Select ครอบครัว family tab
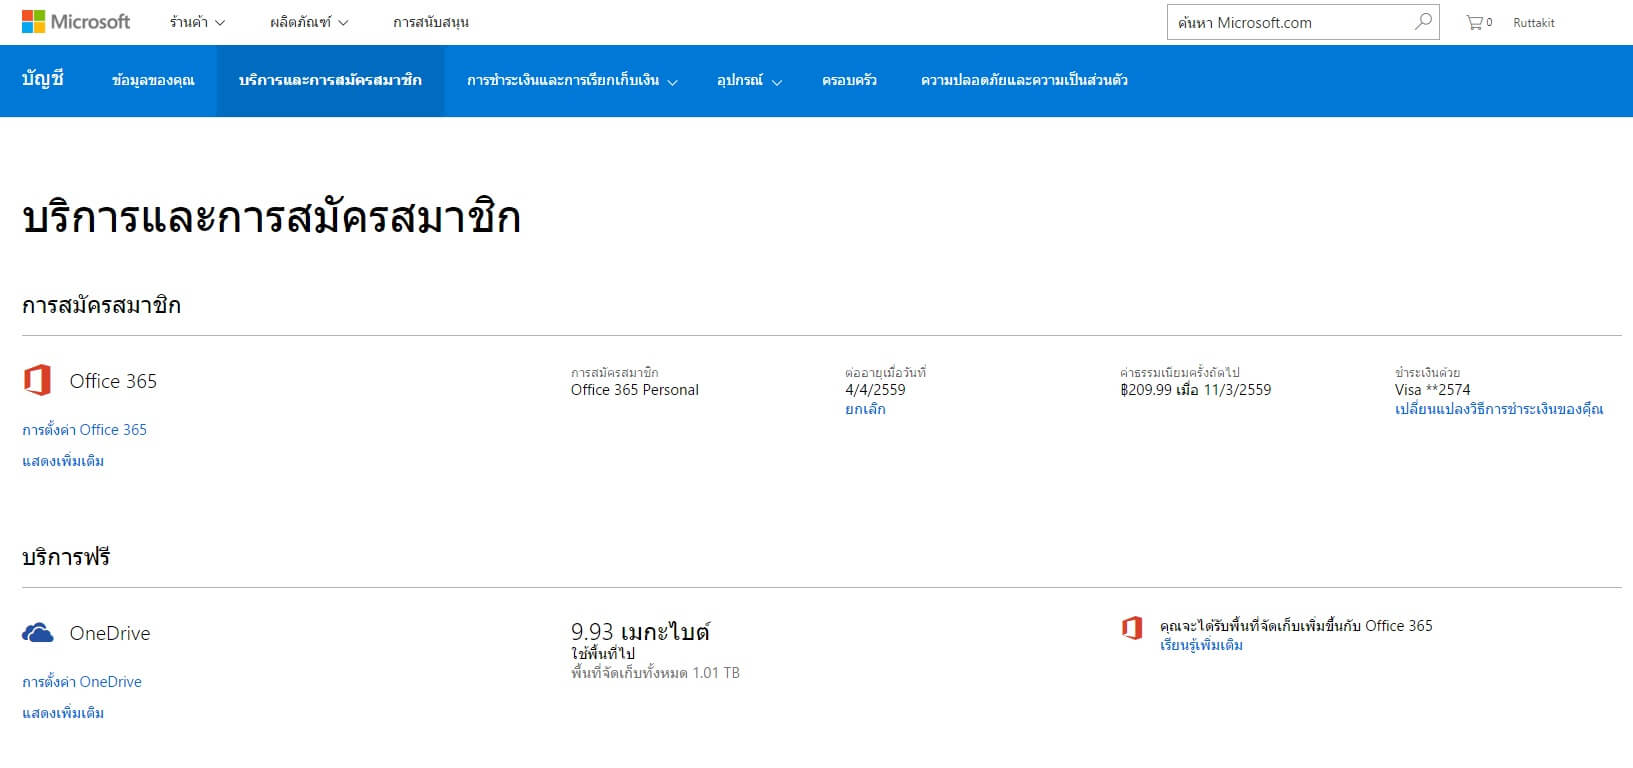 (x=849, y=80)
